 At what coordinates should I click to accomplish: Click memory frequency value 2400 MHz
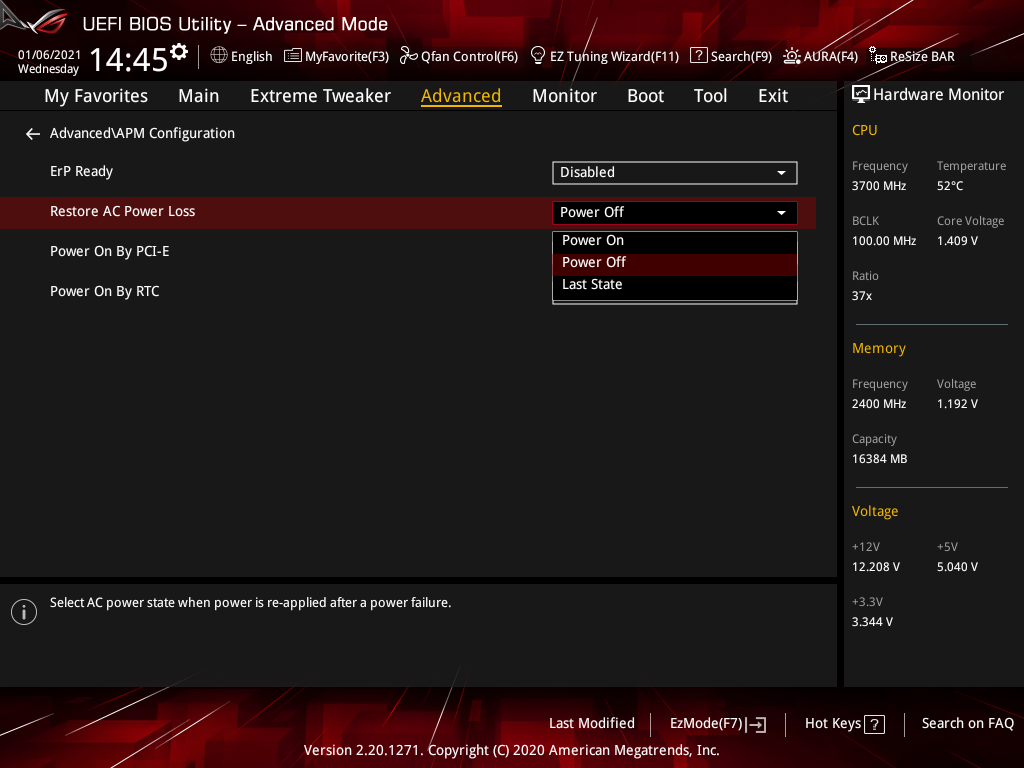pos(878,404)
